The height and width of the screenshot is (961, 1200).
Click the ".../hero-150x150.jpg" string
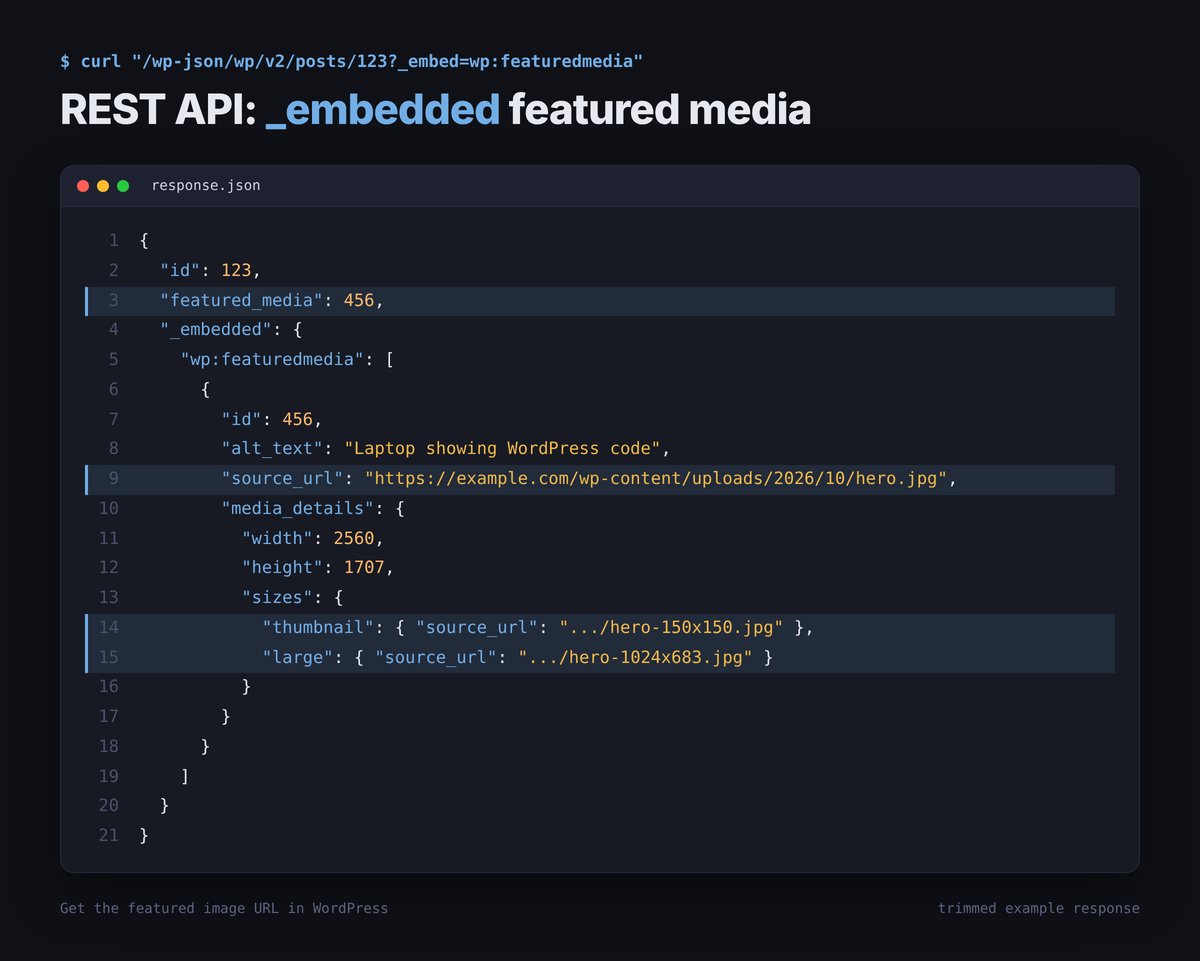[x=671, y=627]
